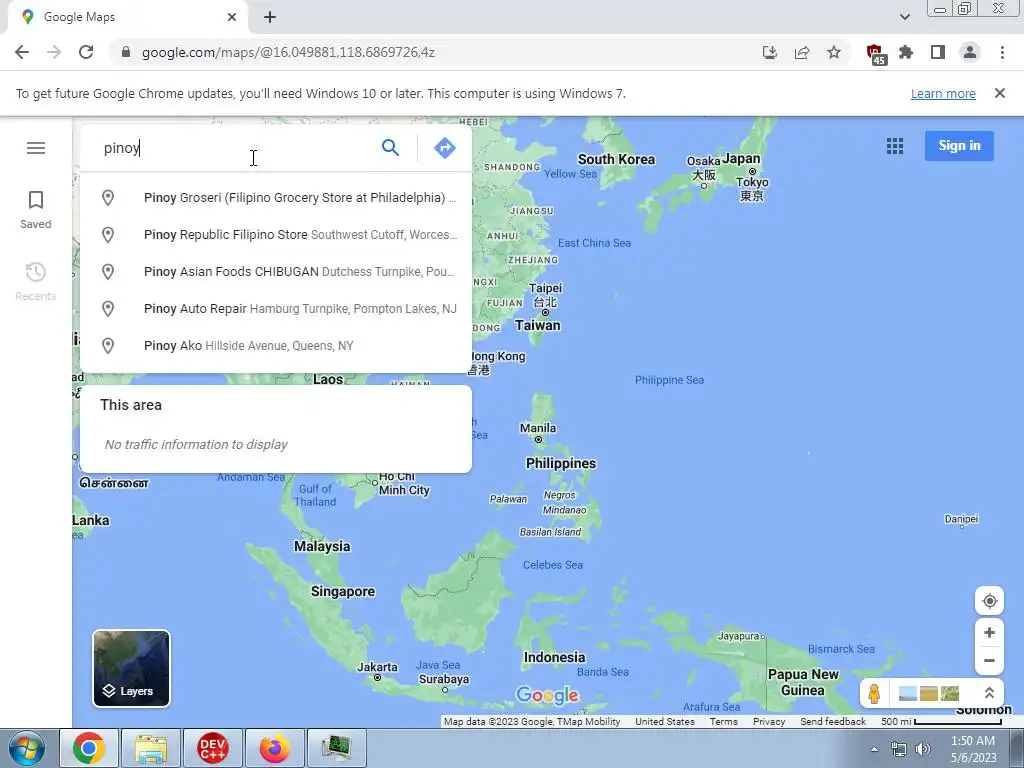Click the Singapore label on the map
1024x768 pixels.
tap(343, 592)
